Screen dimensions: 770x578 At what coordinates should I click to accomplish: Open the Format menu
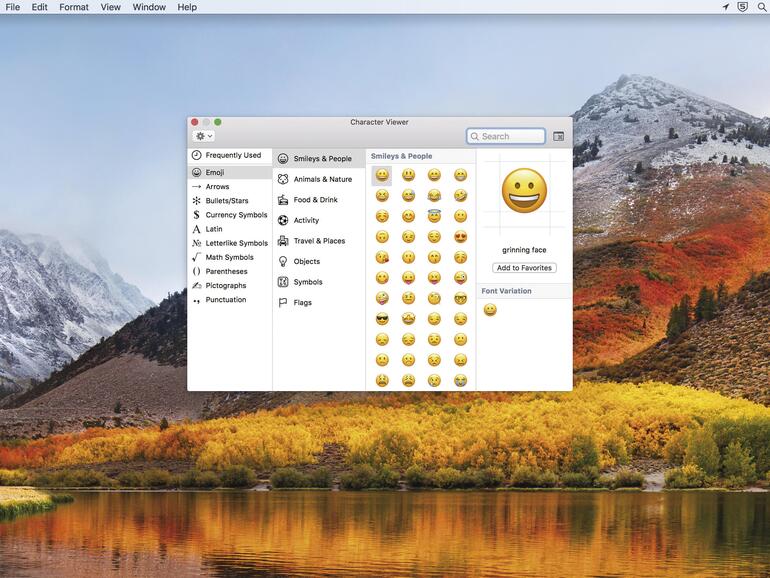point(74,7)
